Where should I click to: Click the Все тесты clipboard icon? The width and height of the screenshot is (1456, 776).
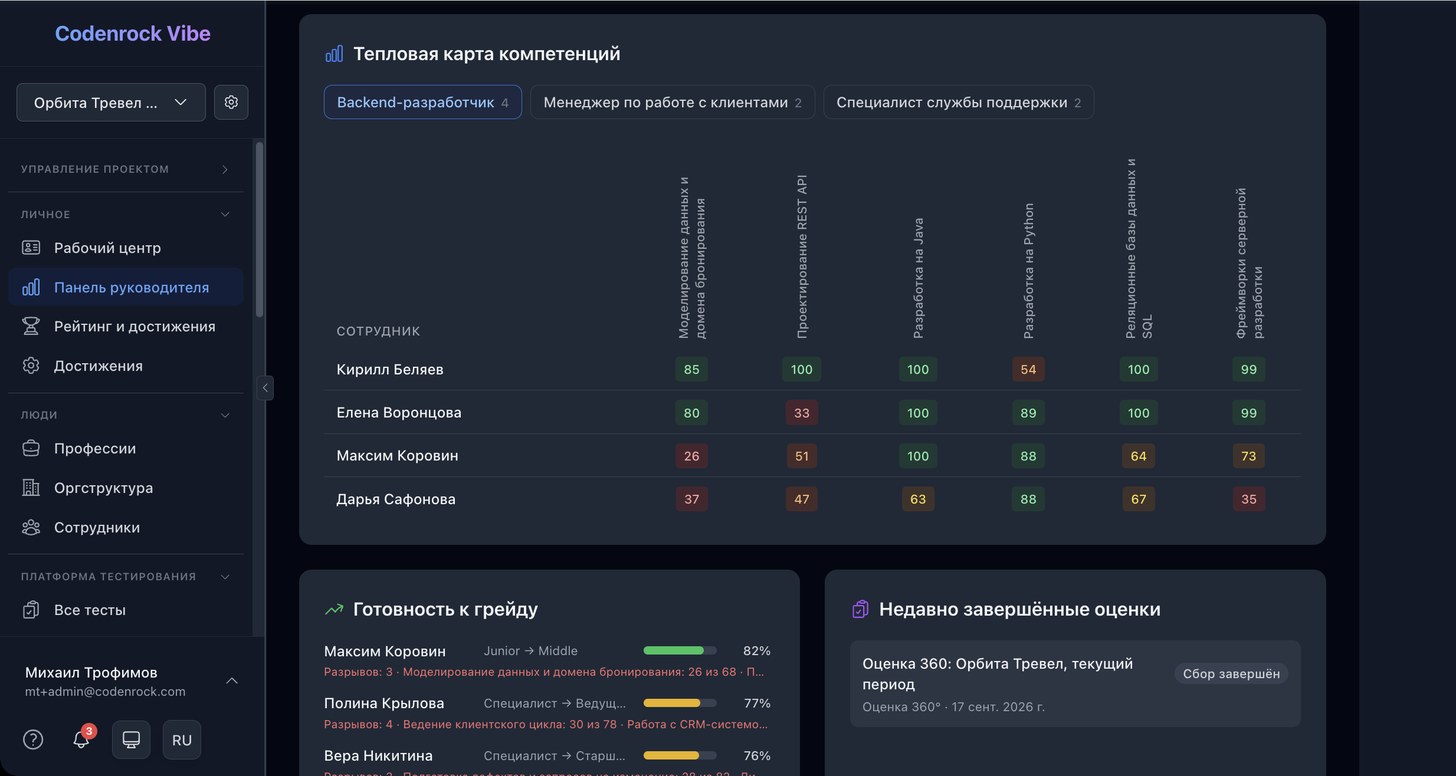coord(31,610)
